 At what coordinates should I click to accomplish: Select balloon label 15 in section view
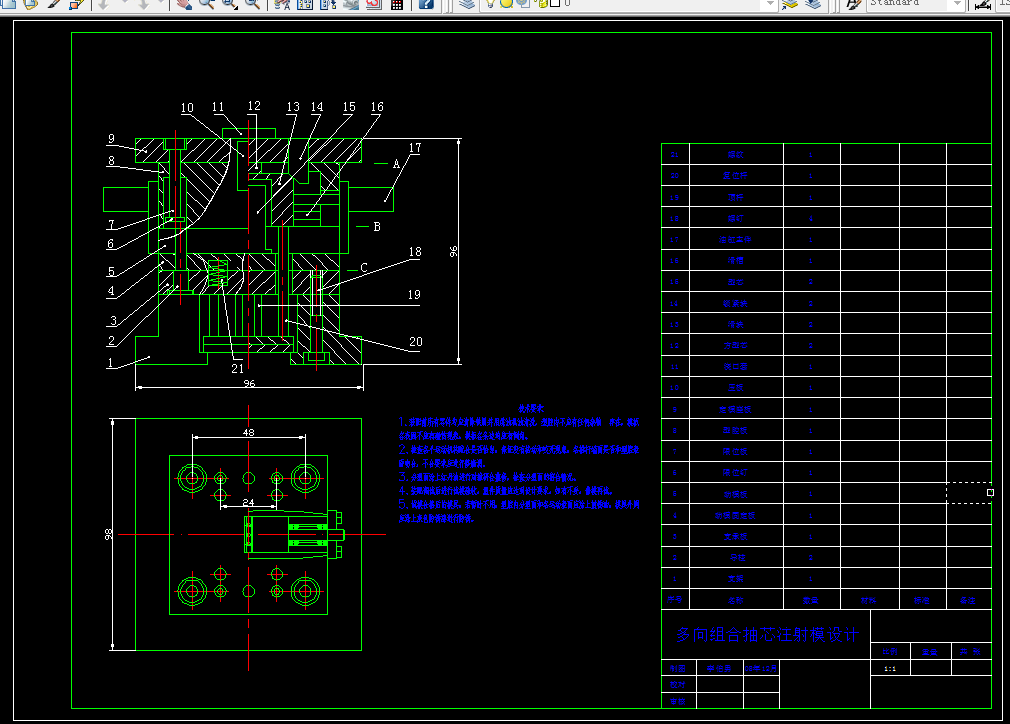(348, 106)
